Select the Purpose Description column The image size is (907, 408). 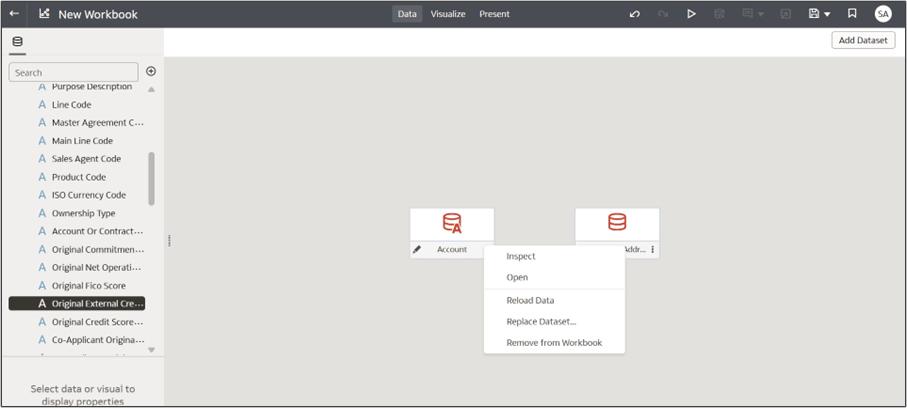pos(92,86)
